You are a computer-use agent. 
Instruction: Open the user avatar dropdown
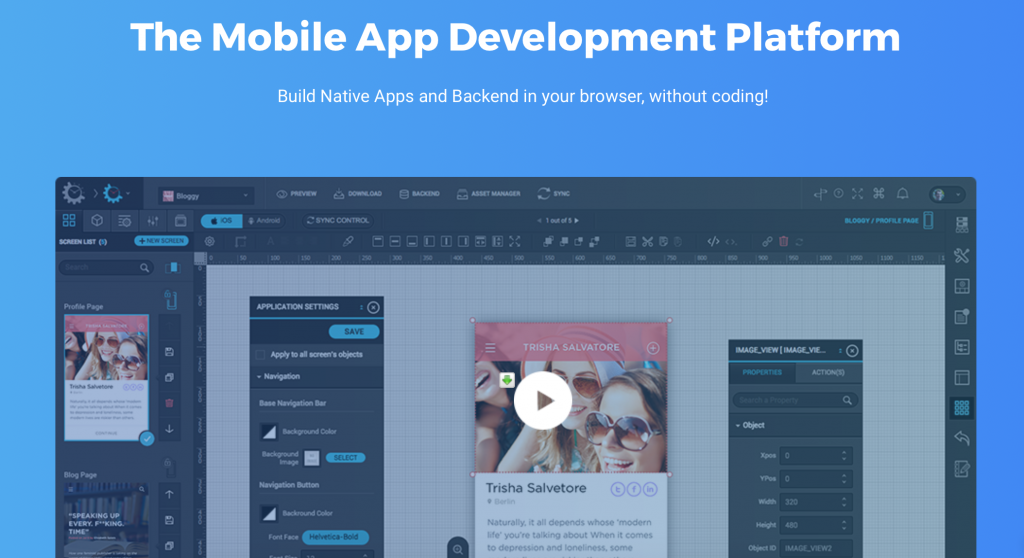pyautogui.click(x=946, y=195)
